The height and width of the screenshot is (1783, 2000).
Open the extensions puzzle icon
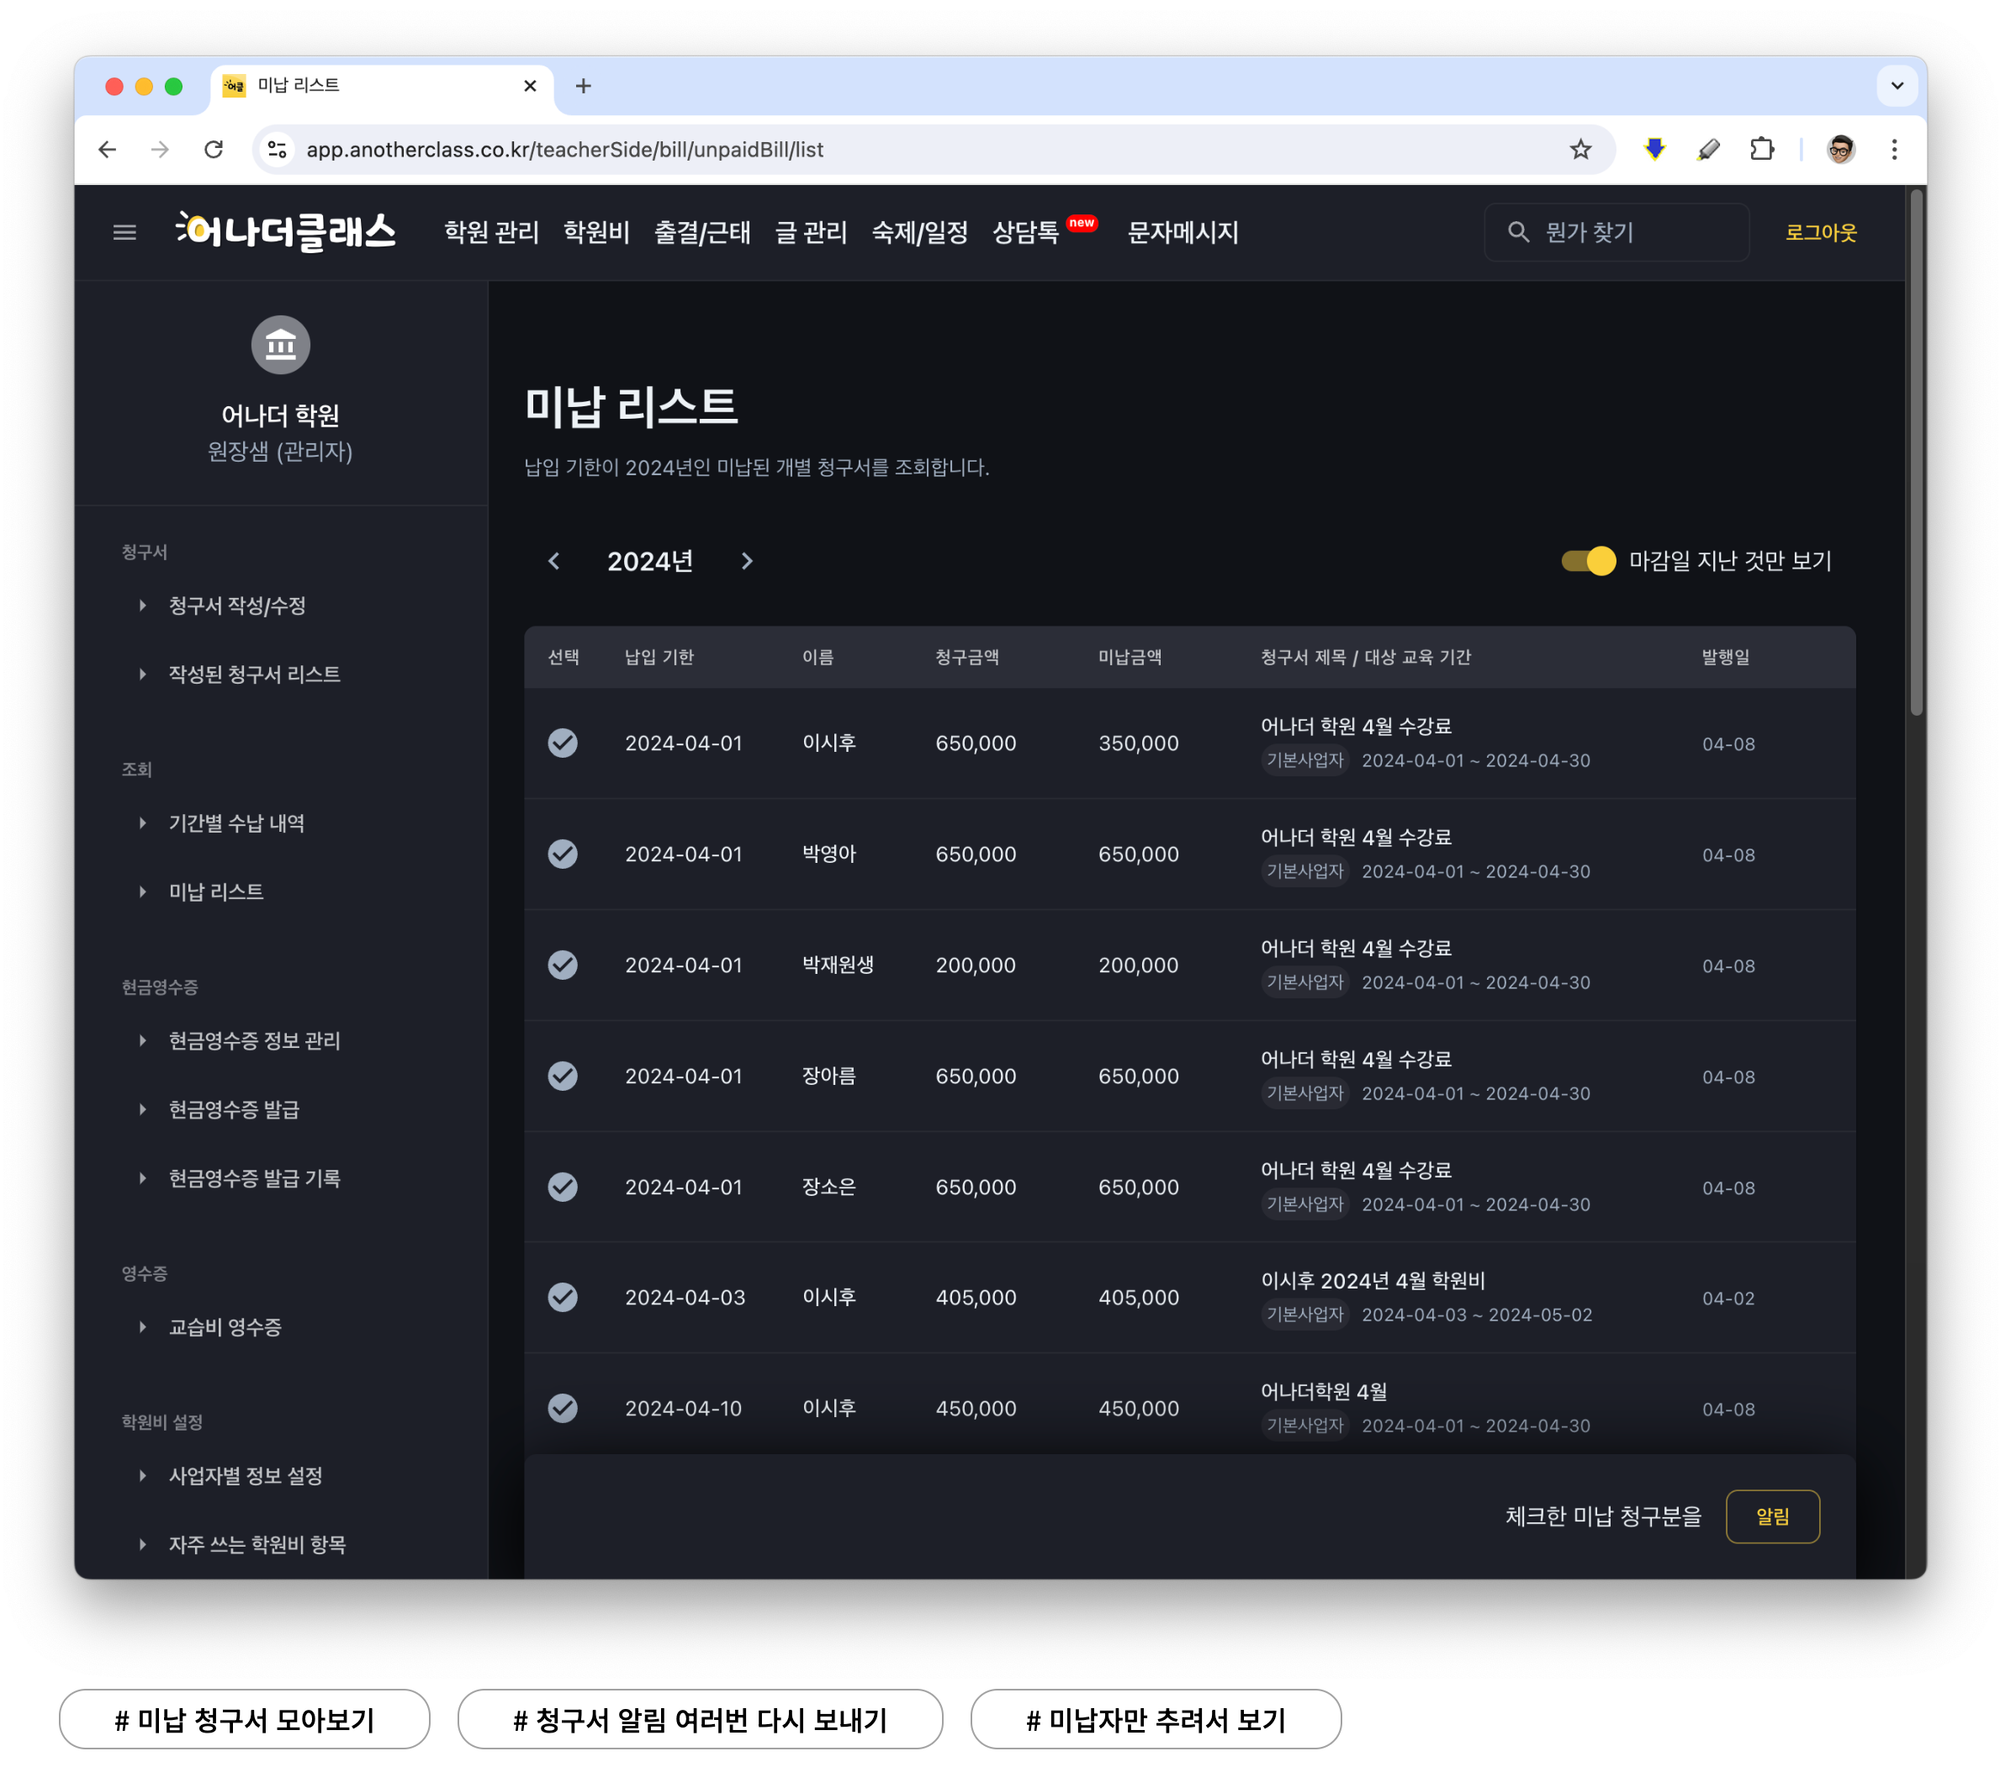pos(1762,149)
